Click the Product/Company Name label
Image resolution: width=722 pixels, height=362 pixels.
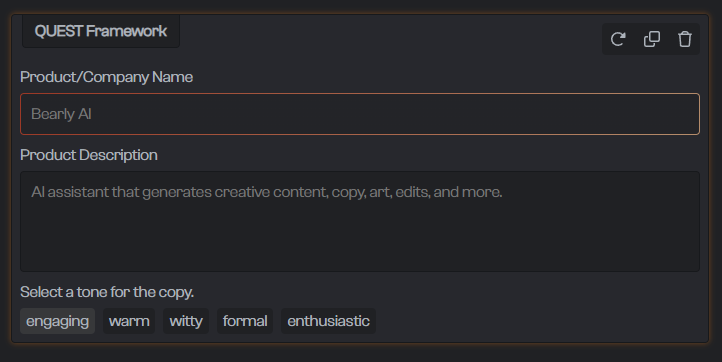click(x=106, y=77)
